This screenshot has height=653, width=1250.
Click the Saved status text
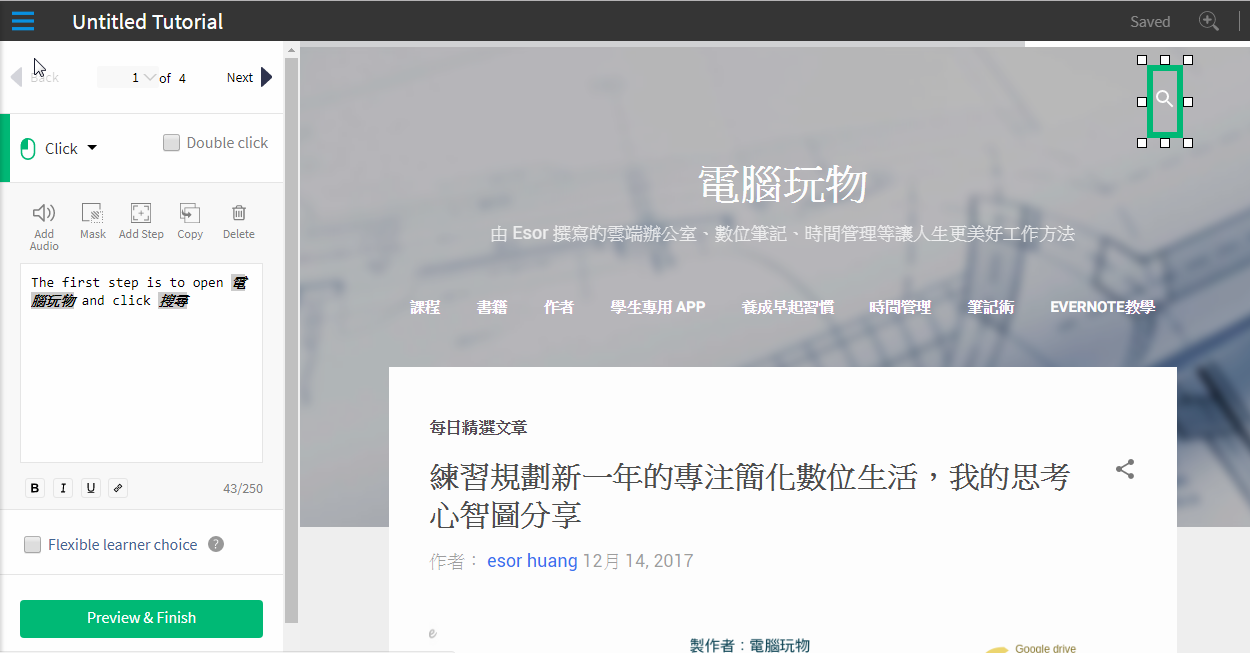coord(1150,21)
